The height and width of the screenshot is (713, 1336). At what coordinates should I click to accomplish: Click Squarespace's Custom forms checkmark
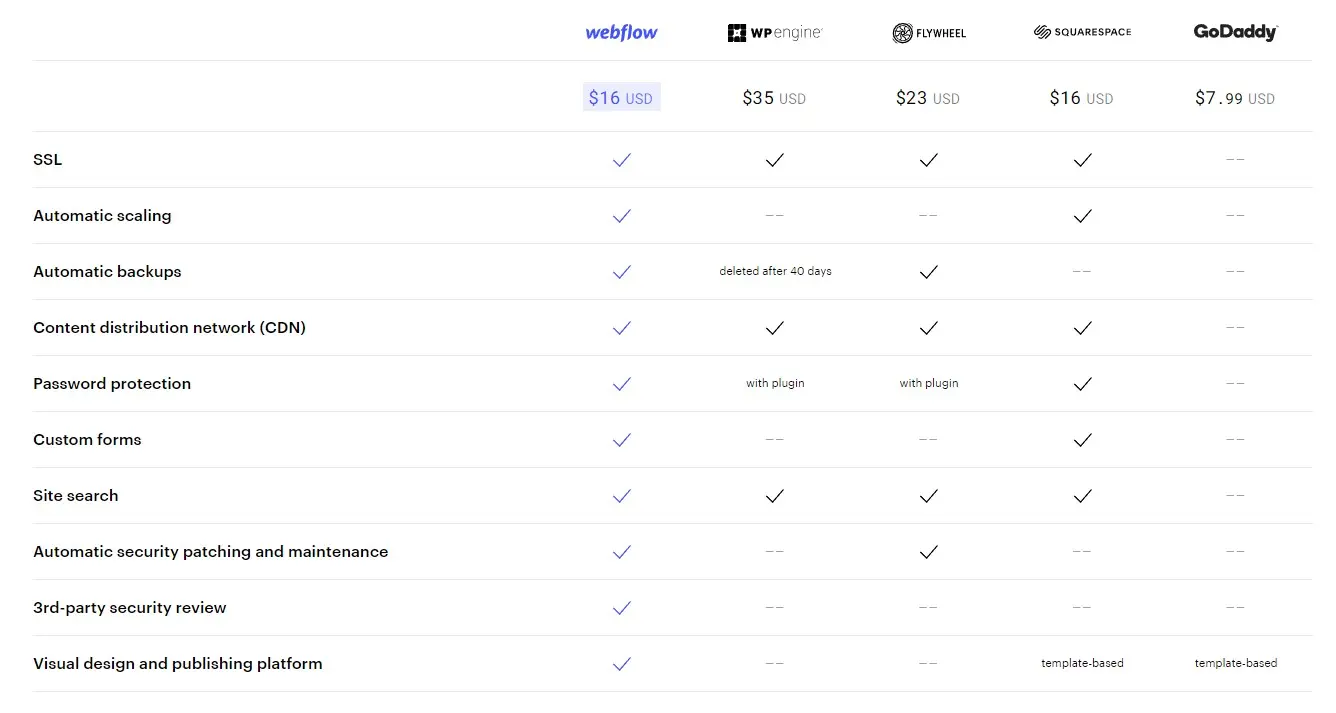[x=1082, y=440]
